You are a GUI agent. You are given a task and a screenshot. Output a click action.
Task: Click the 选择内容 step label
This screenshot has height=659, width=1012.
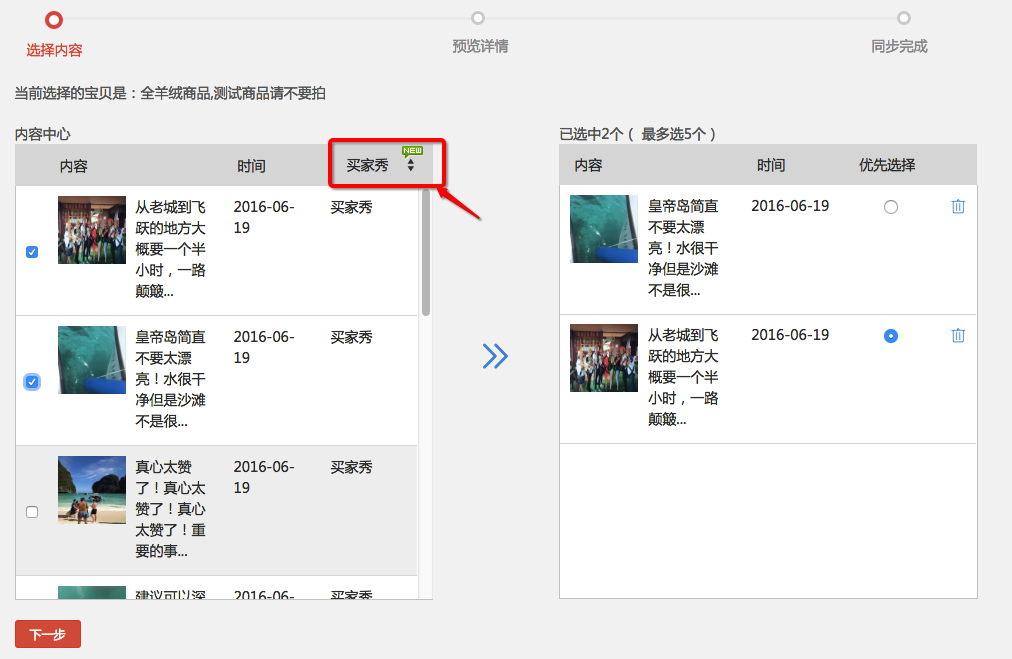tap(55, 49)
